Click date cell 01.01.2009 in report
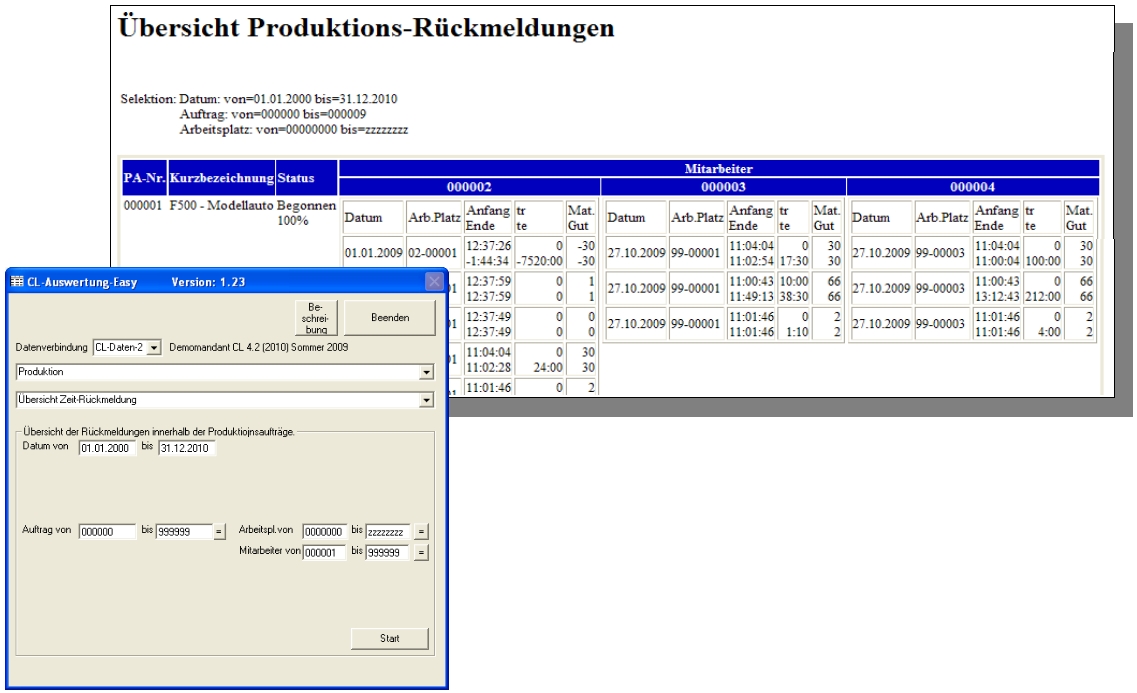Image resolution: width=1137 pixels, height=693 pixels. 373,253
